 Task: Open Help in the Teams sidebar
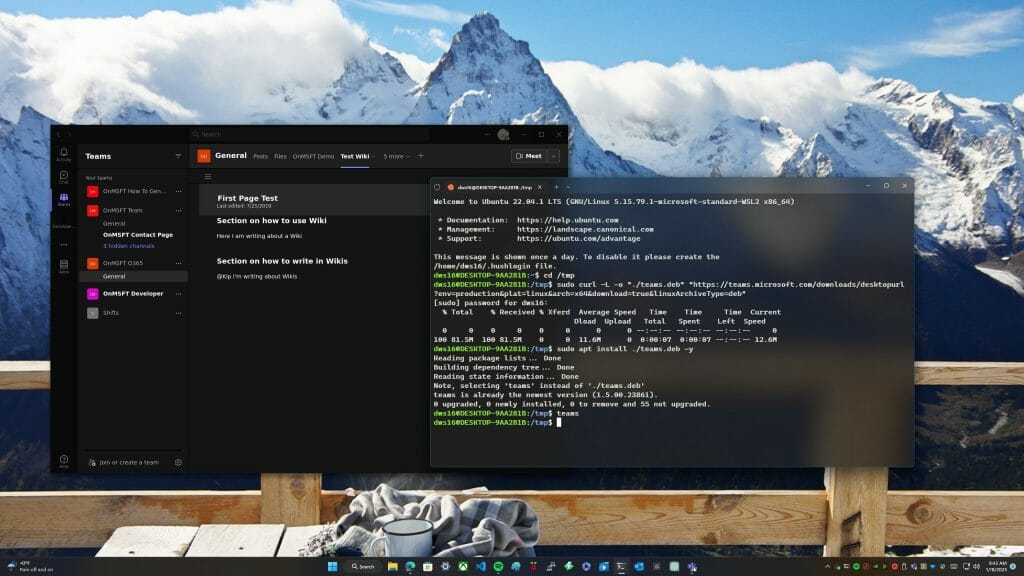[x=63, y=461]
